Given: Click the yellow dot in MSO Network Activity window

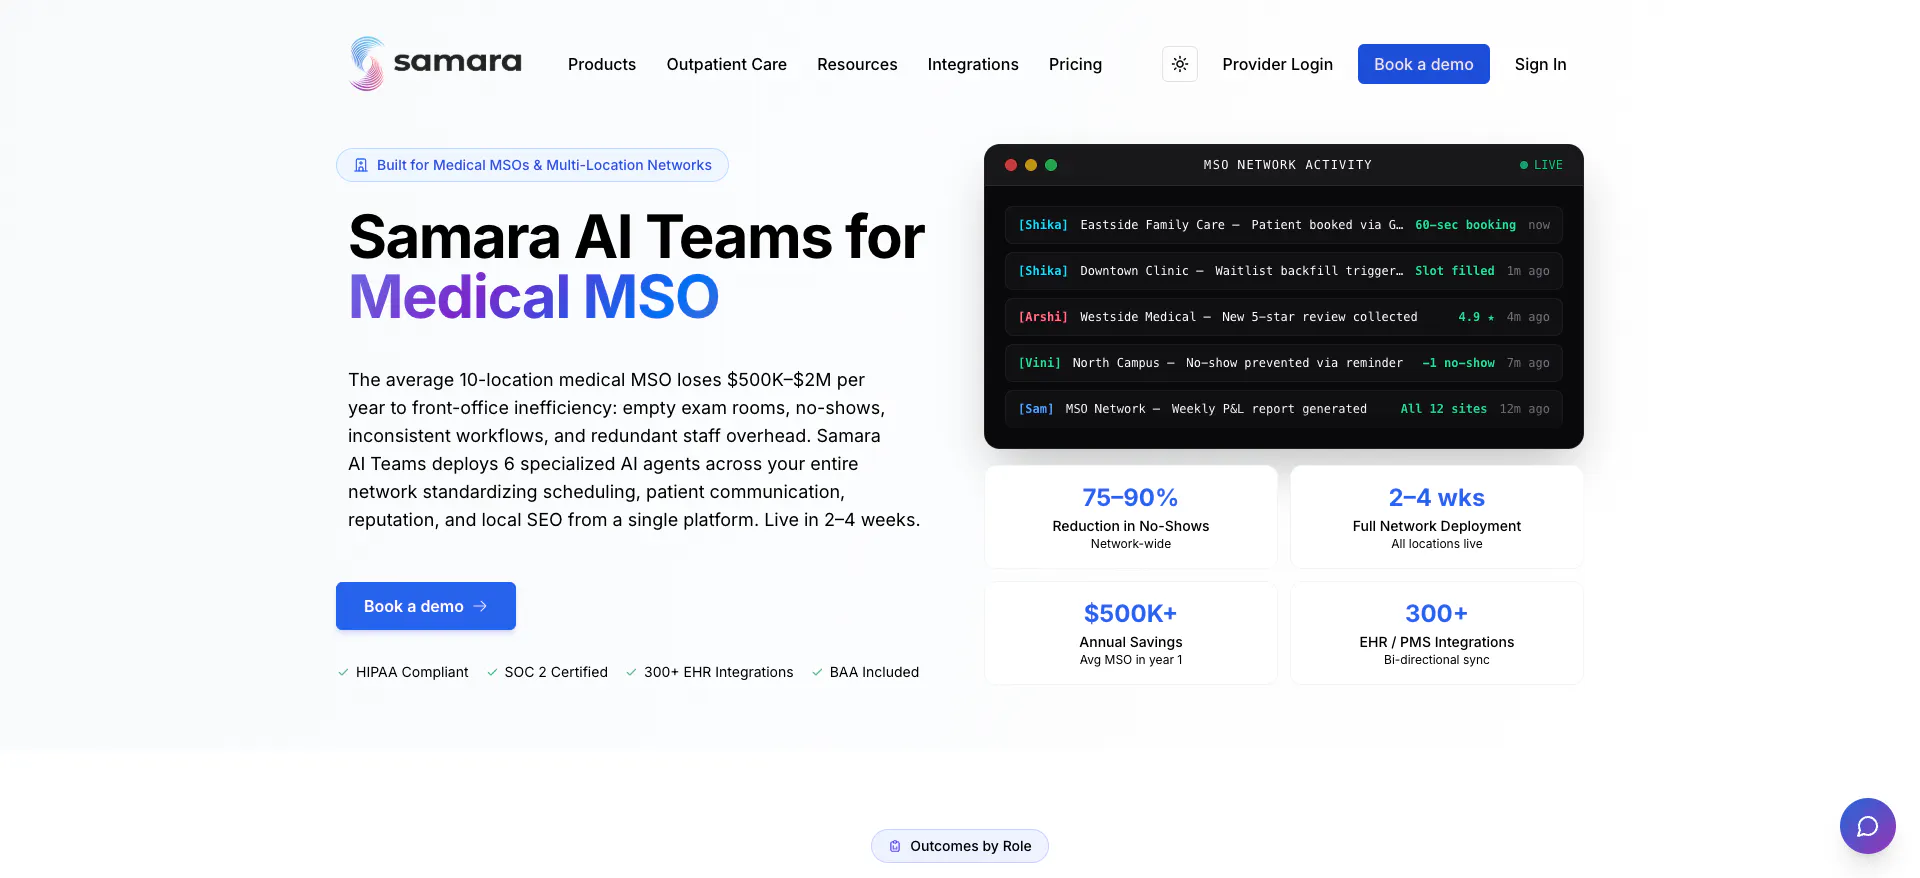Looking at the screenshot, I should [1031, 165].
